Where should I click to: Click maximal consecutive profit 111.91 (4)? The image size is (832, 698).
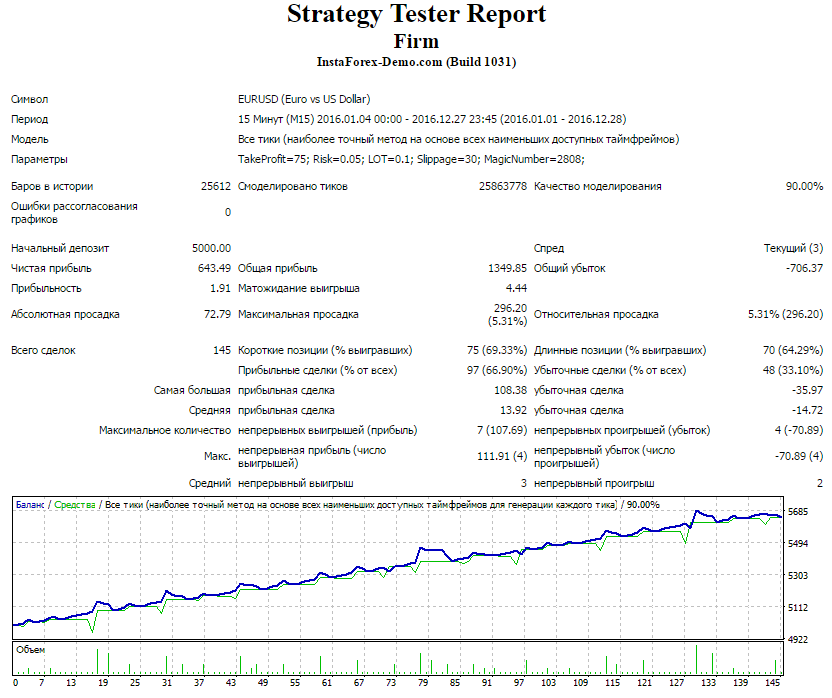point(502,456)
